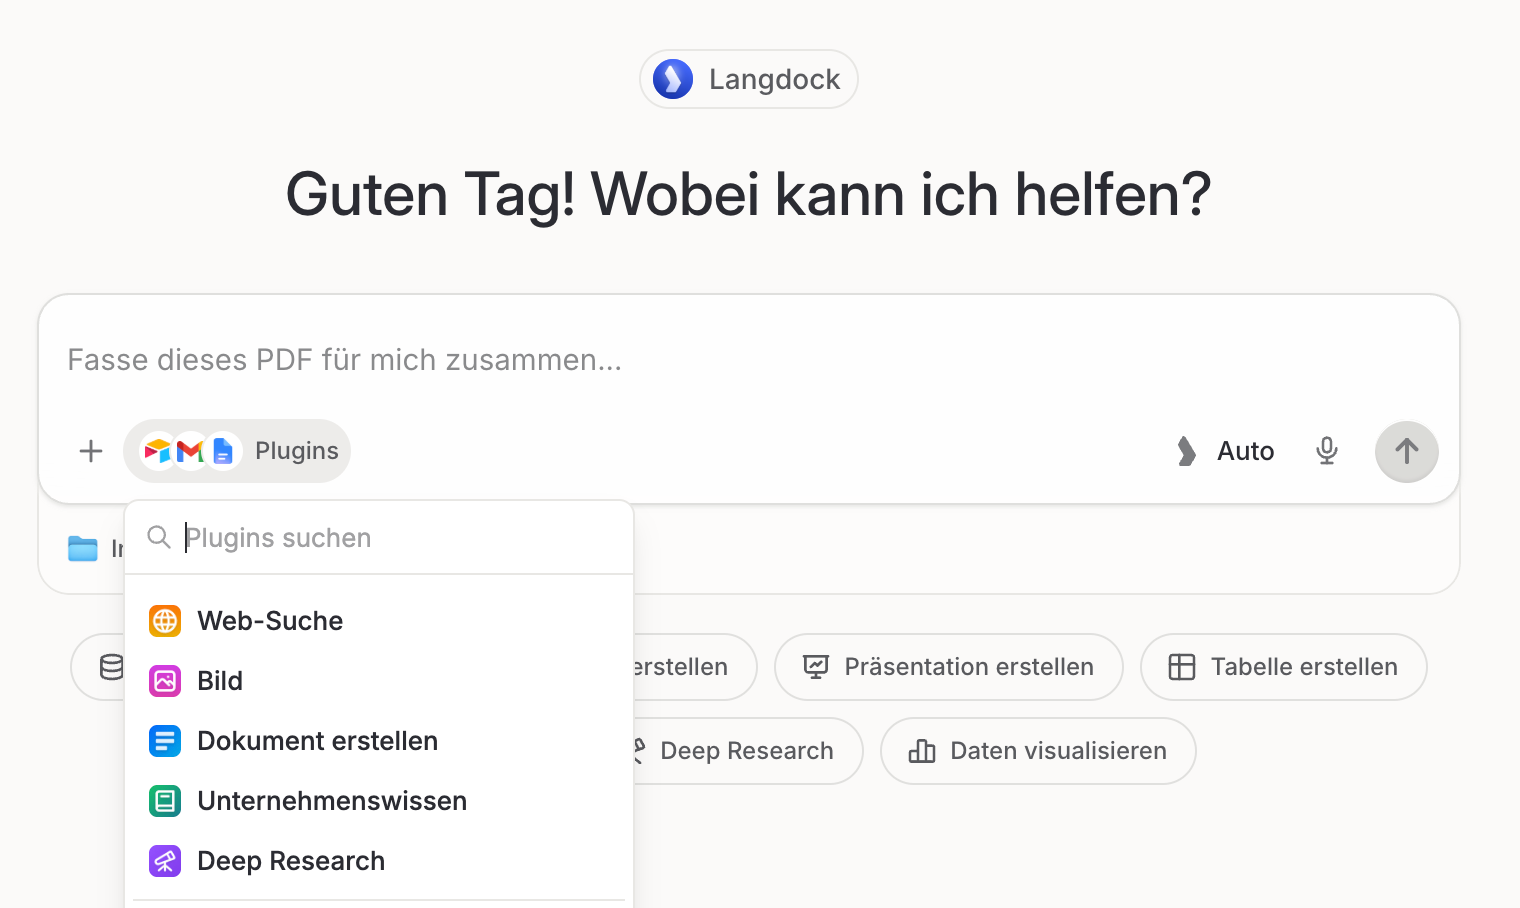Click the green Unternehmenswissen book icon
The width and height of the screenshot is (1520, 908).
pos(165,801)
